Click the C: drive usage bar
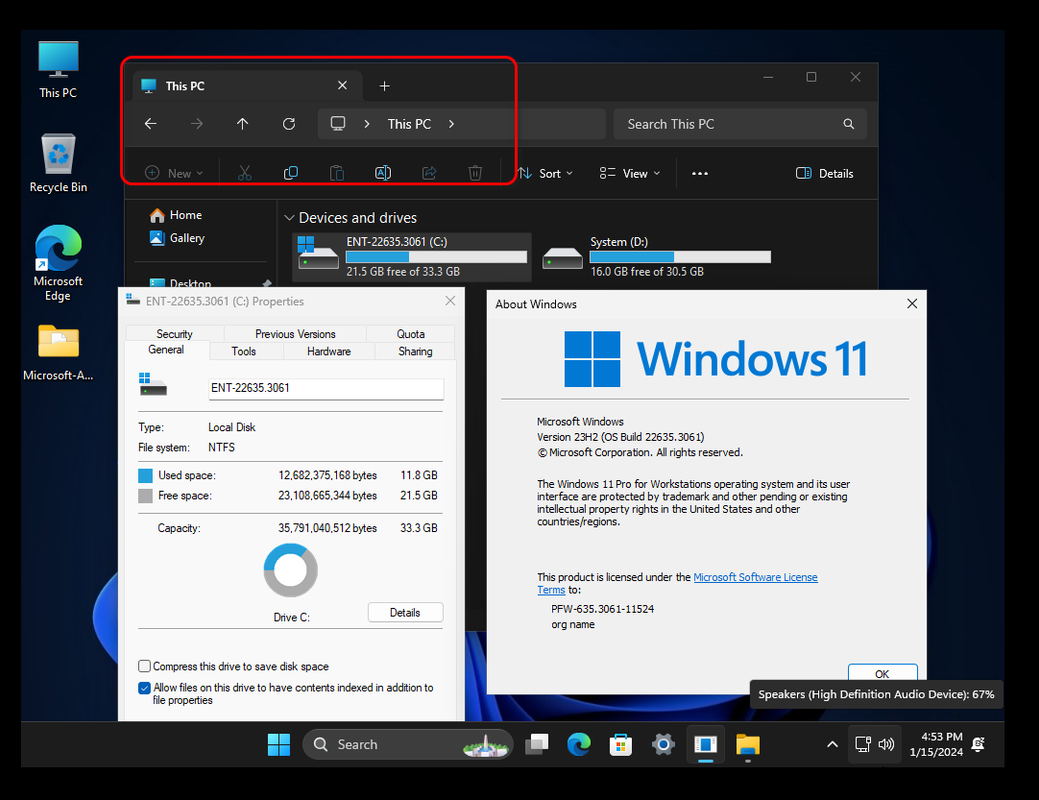The image size is (1039, 800). point(436,257)
